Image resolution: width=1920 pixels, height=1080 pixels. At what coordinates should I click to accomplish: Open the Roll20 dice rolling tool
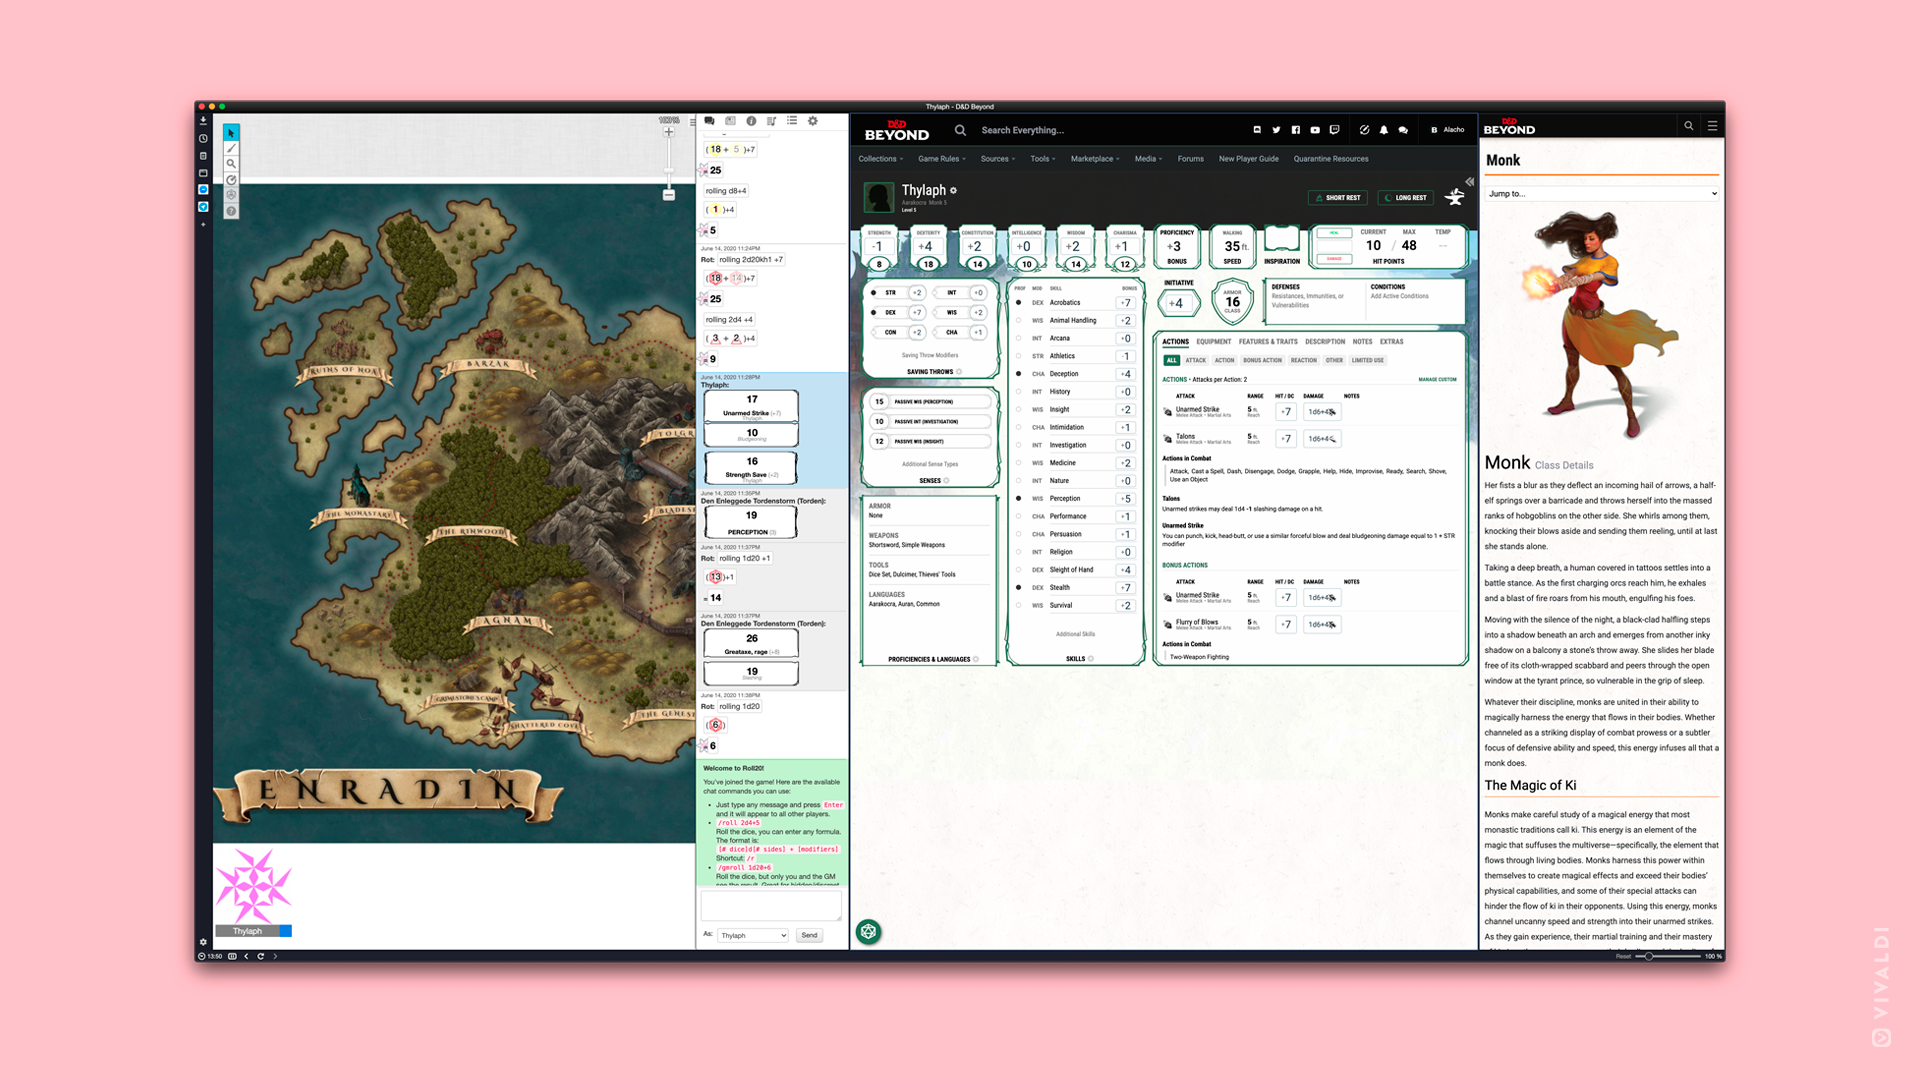(231, 195)
